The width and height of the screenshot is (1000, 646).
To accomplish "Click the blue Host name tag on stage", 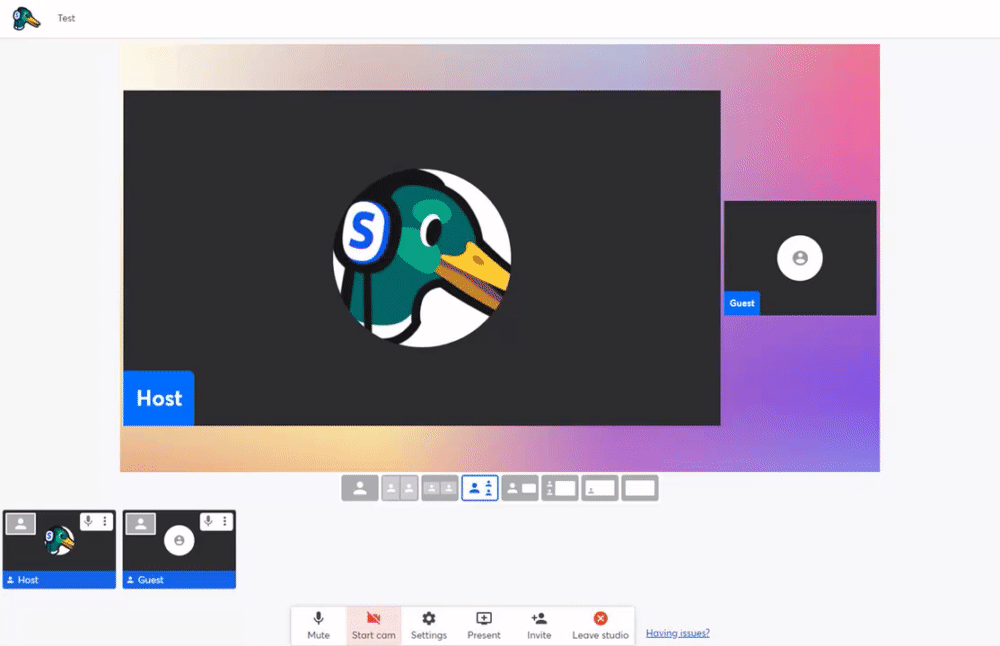I will pos(159,398).
